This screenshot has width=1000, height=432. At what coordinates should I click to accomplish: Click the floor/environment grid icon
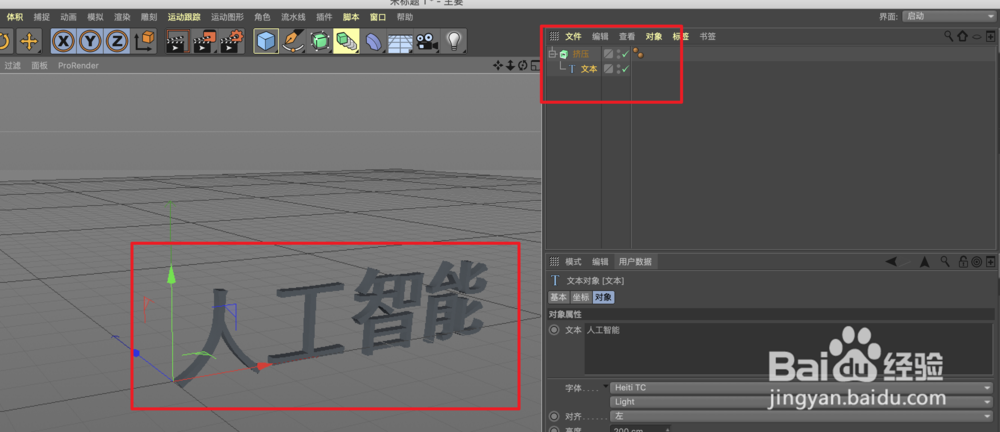pyautogui.click(x=400, y=41)
